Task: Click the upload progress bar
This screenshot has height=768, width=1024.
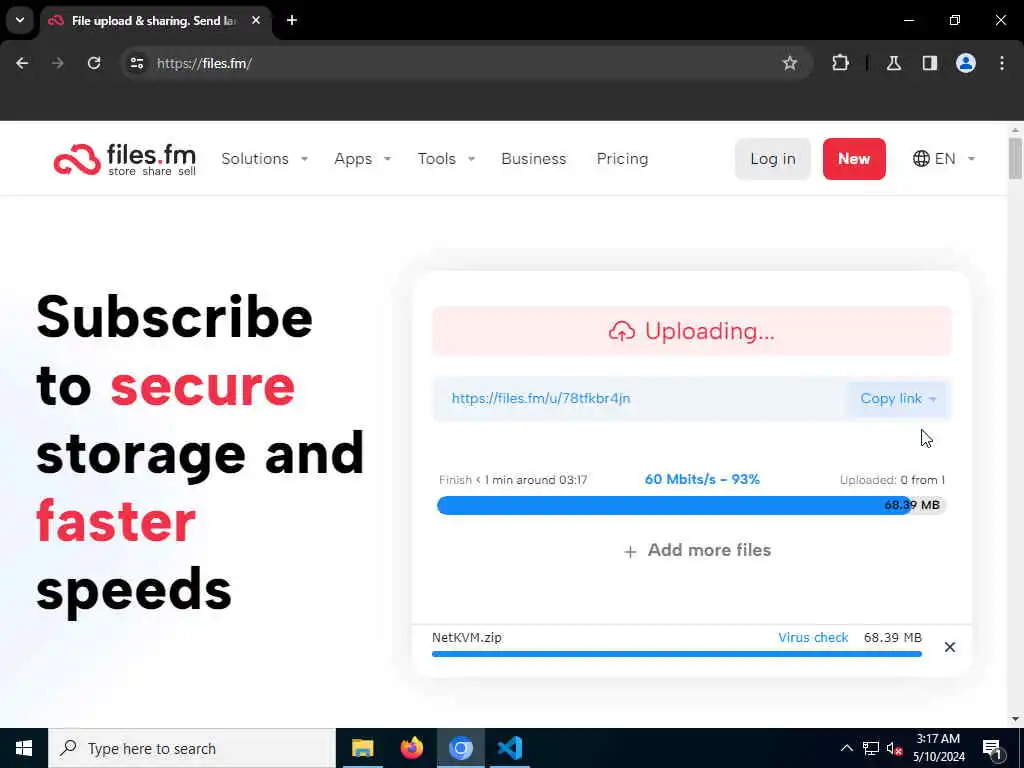Action: click(692, 505)
